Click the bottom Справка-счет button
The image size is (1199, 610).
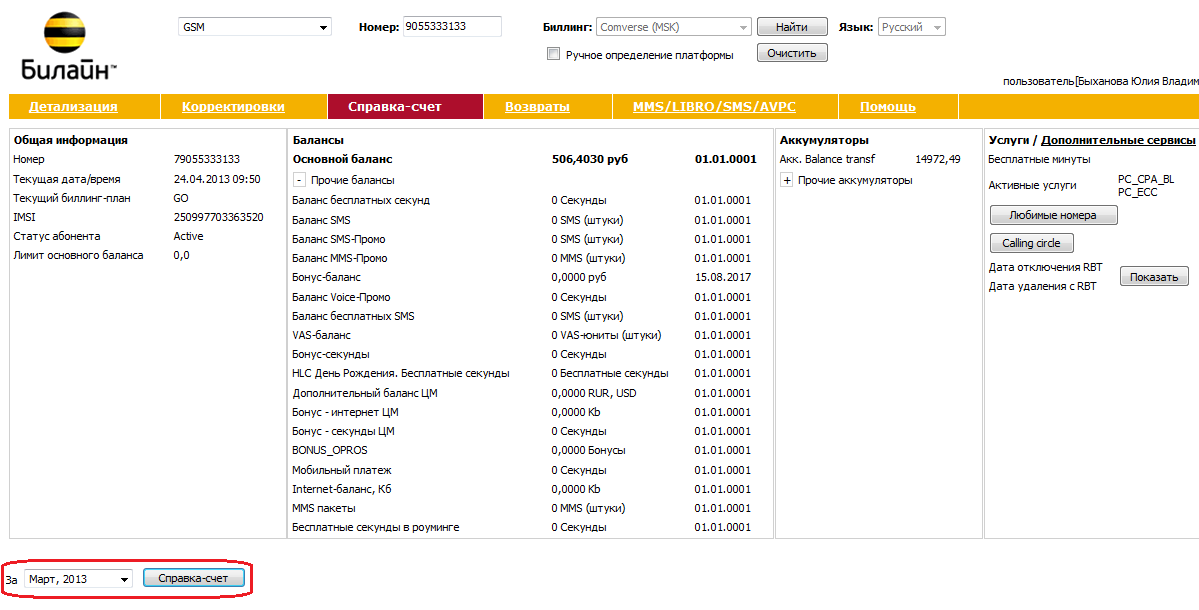pyautogui.click(x=193, y=579)
